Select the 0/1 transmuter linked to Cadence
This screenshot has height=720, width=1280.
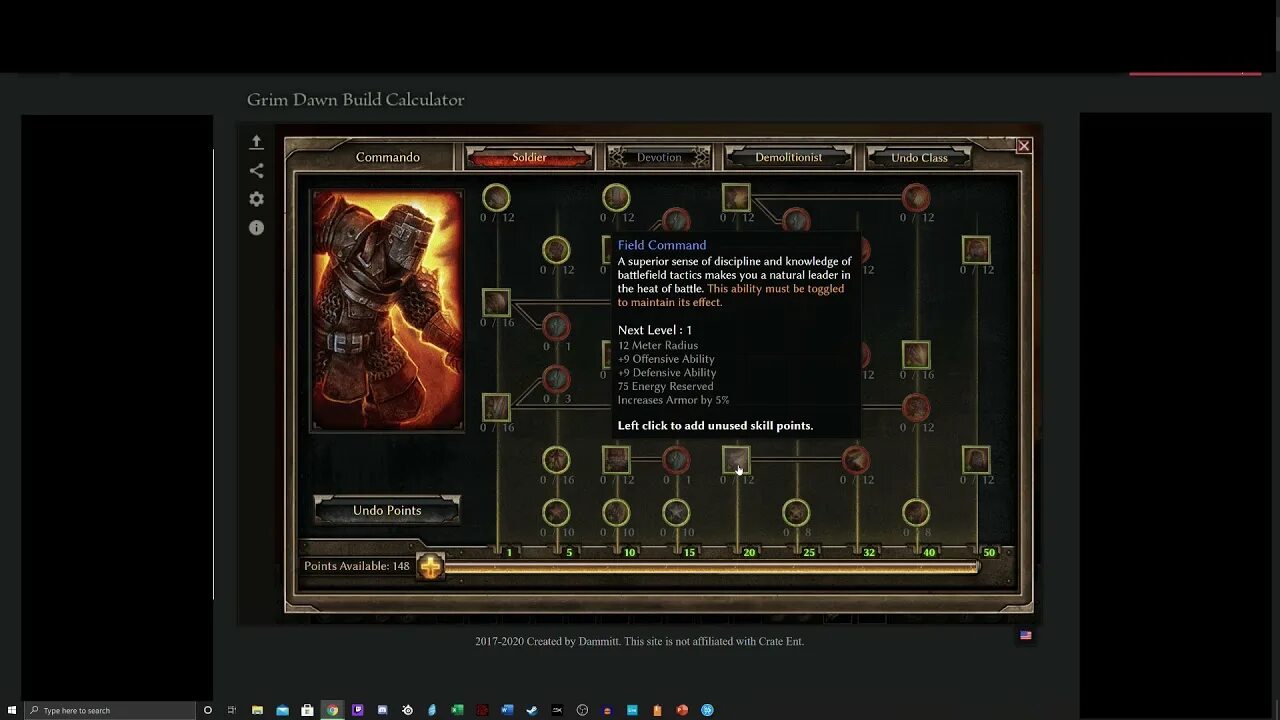[556, 326]
